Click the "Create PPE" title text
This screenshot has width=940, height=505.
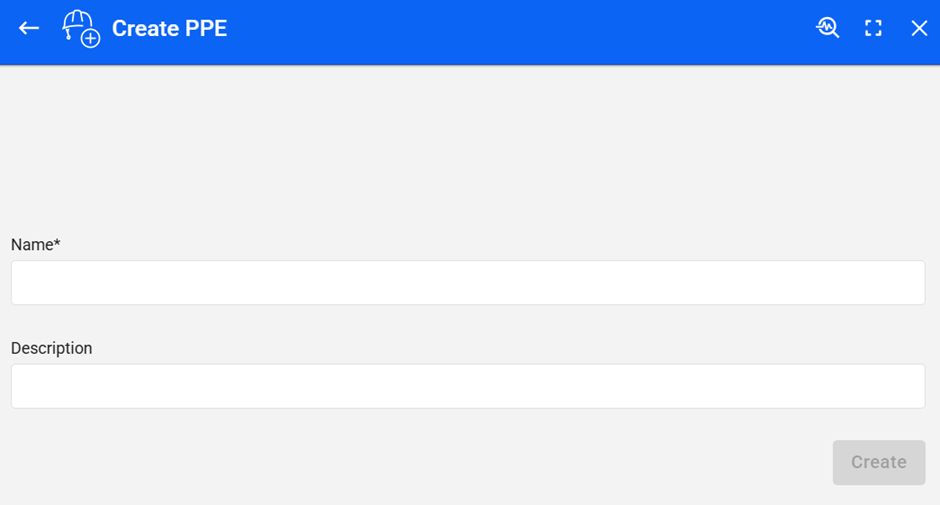(x=169, y=28)
